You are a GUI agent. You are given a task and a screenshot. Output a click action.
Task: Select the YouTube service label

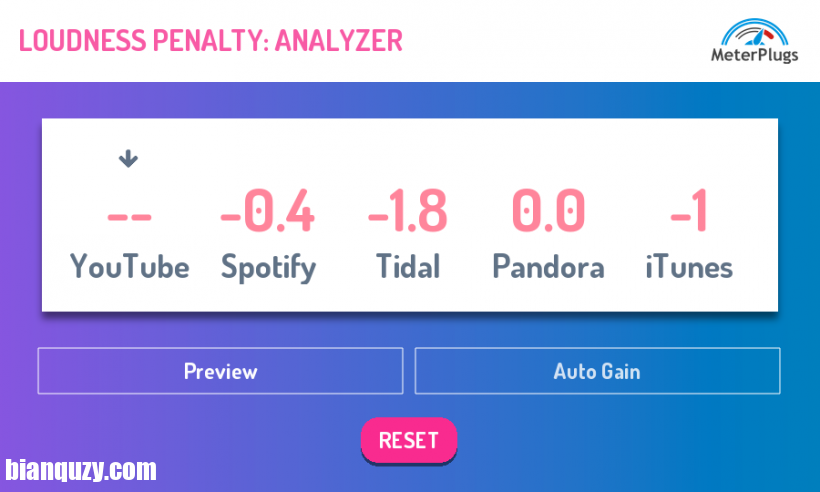click(130, 267)
